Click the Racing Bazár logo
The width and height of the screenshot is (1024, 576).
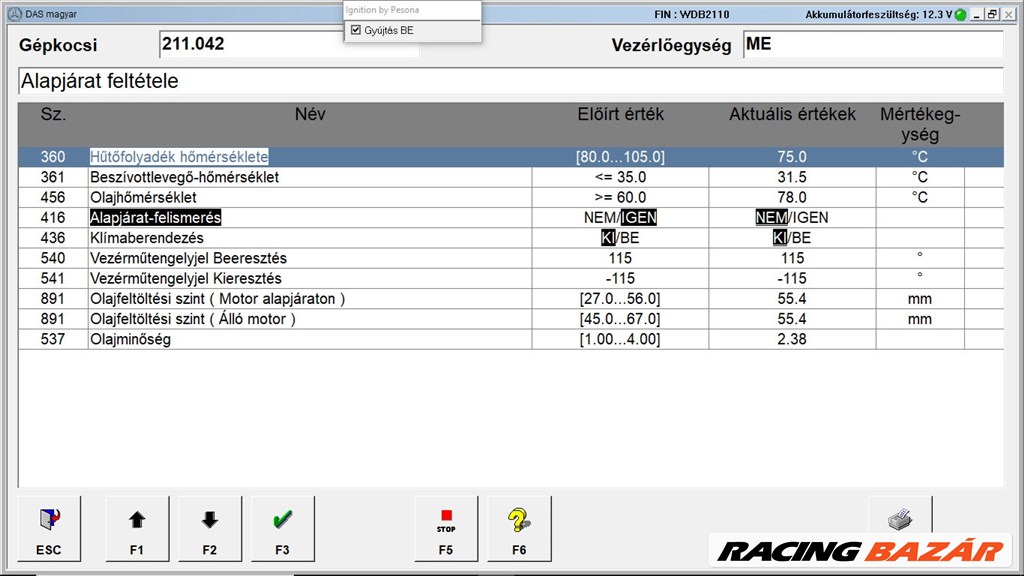pyautogui.click(x=860, y=551)
